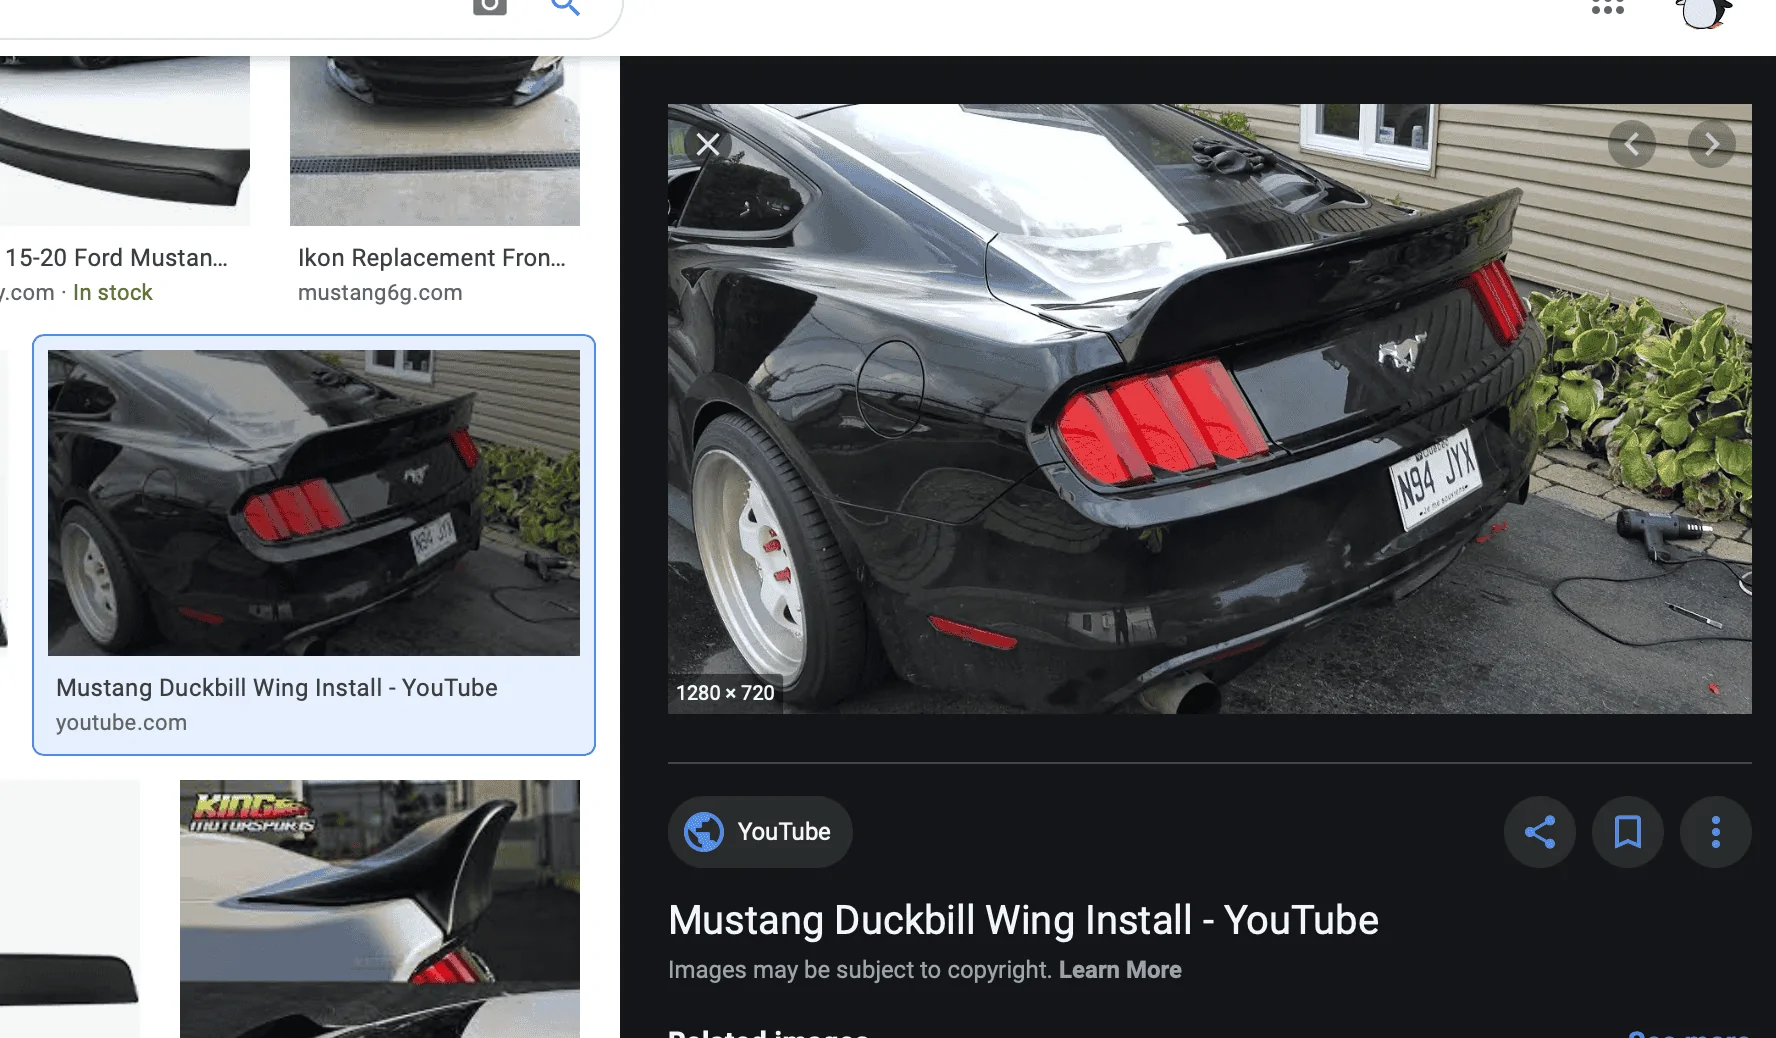Go to previous image arrow

point(1632,145)
